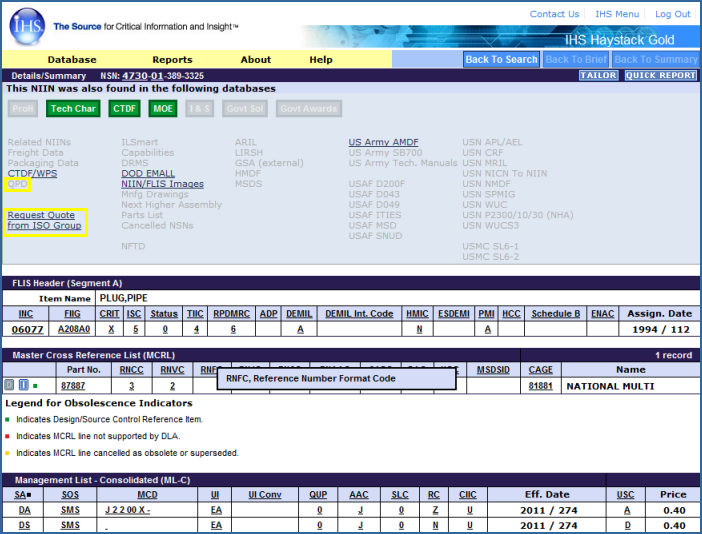The image size is (702, 534).
Task: Click the blue I icon beside part 87887
Action: 24,385
